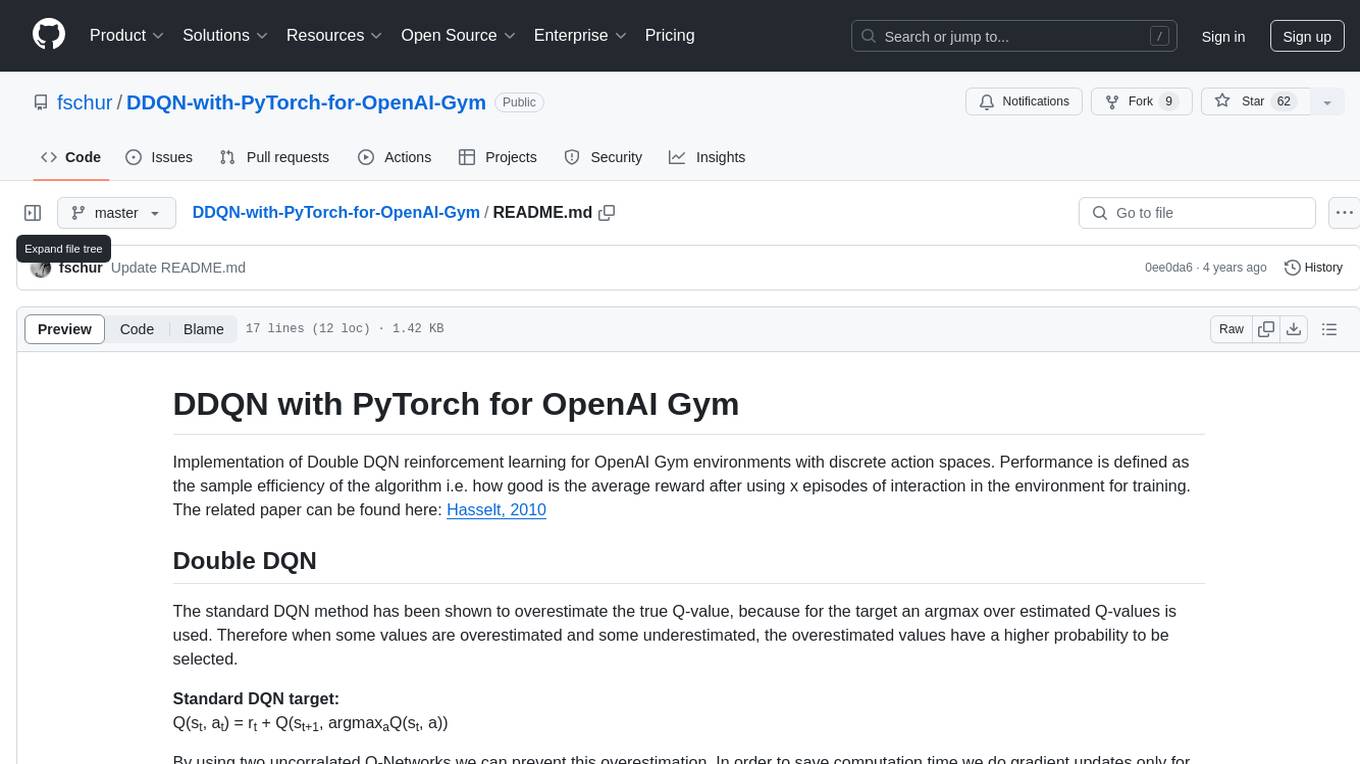Select the Code view toggle
Image resolution: width=1360 pixels, height=764 pixels.
click(137, 329)
